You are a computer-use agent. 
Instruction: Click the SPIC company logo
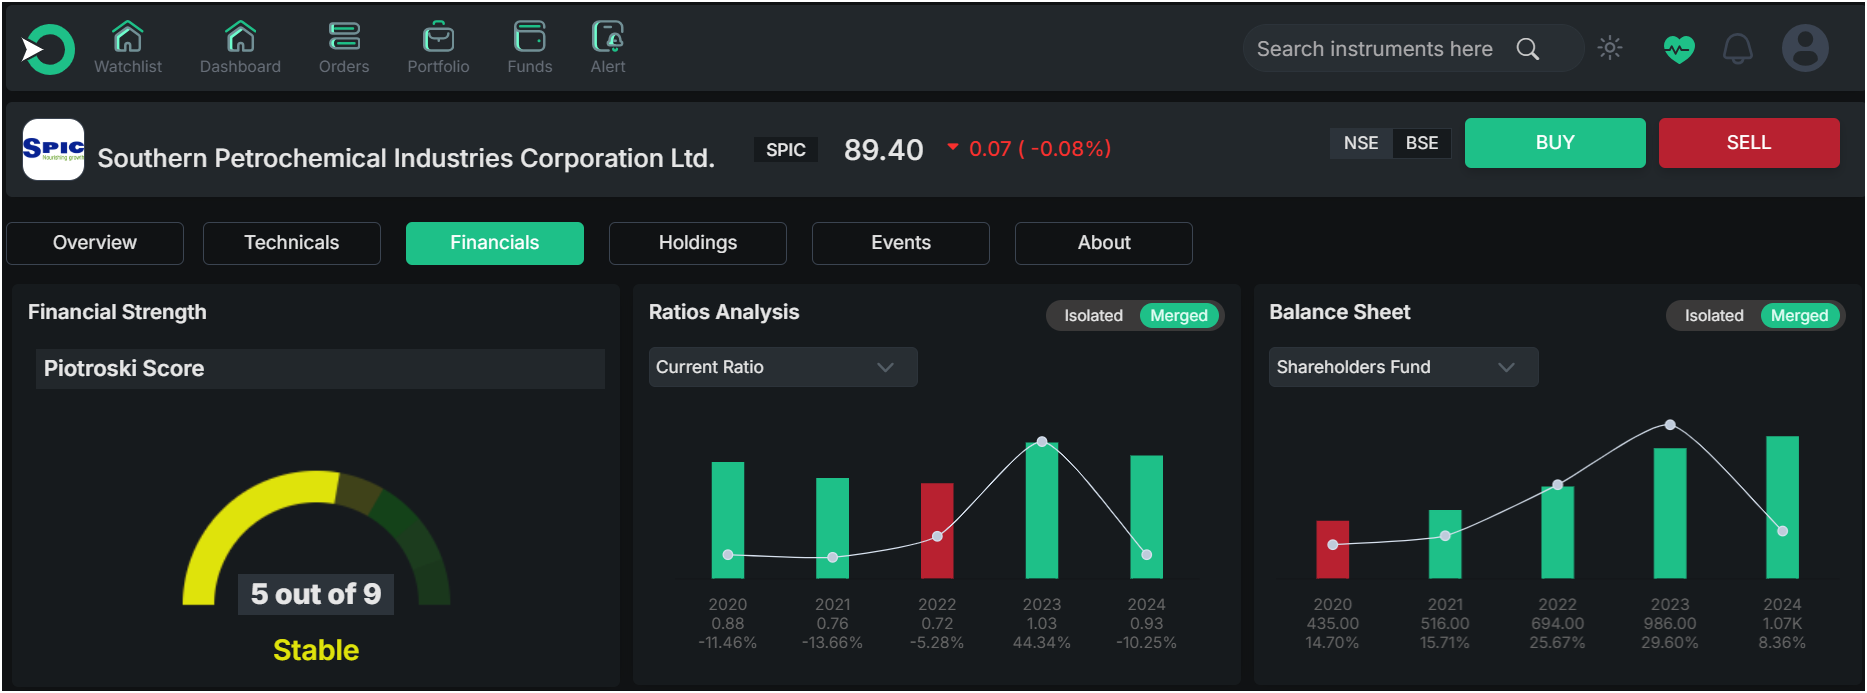[53, 149]
